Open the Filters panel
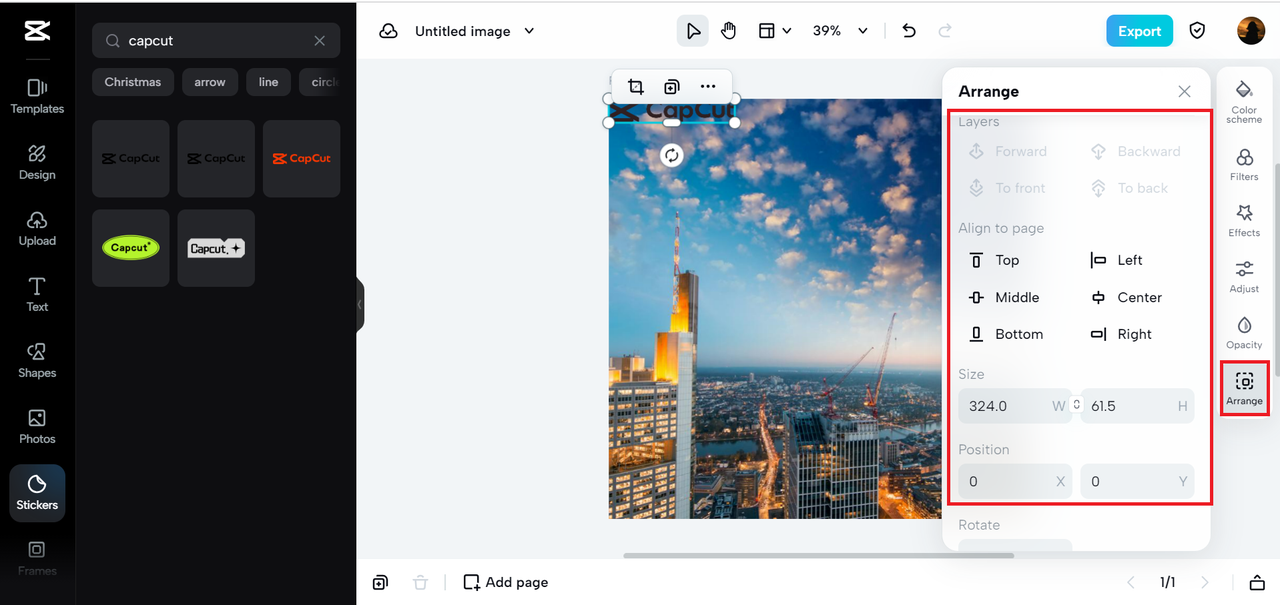The width and height of the screenshot is (1280, 605). (x=1244, y=165)
